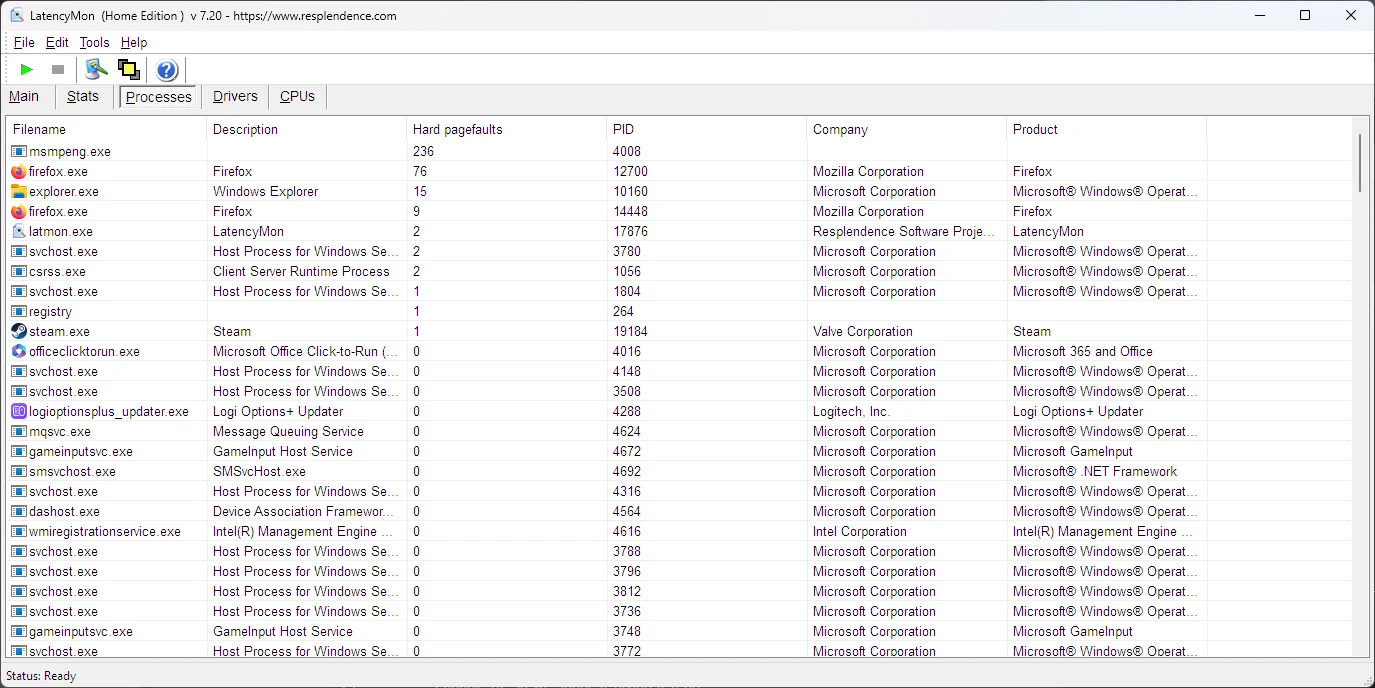Viewport: 1375px width, 688px height.
Task: Click the Logitech, Inc. company cell
Action: pos(851,412)
